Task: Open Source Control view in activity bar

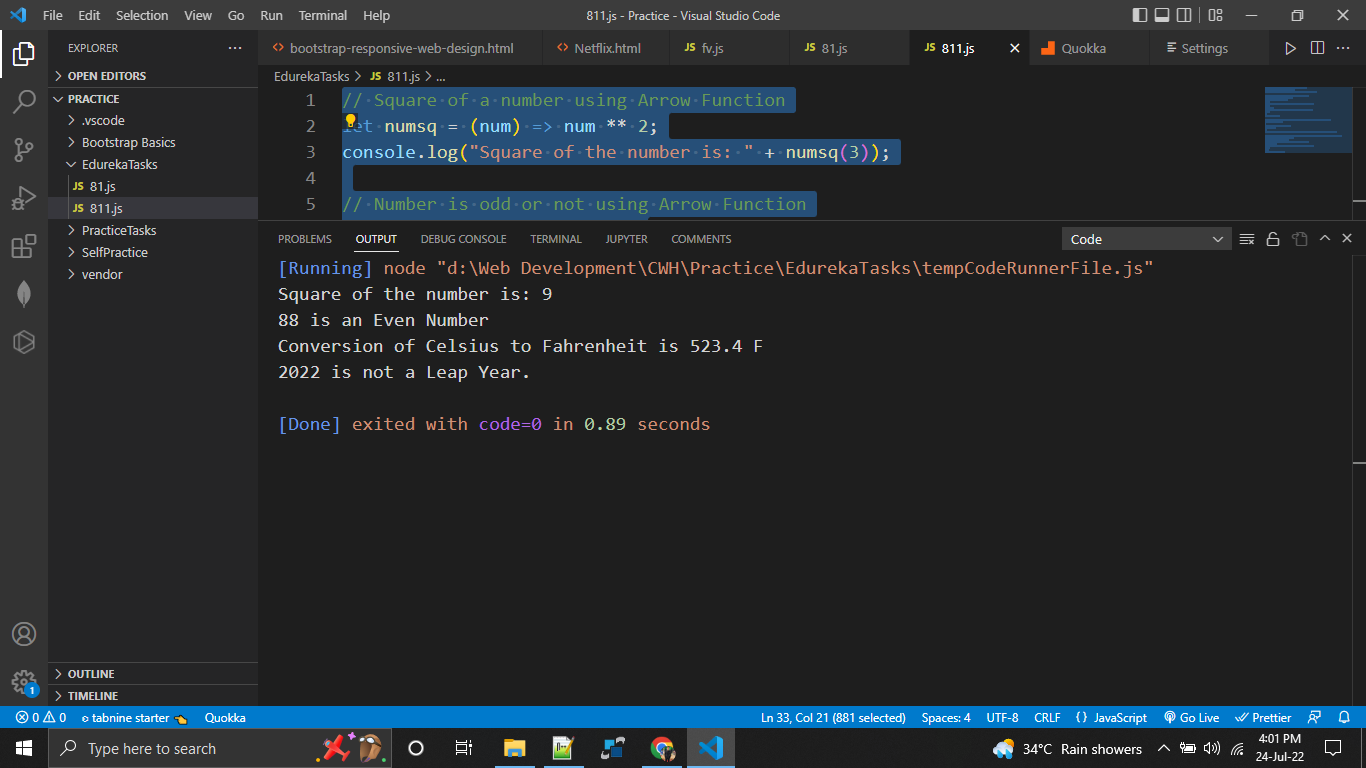Action: point(24,146)
